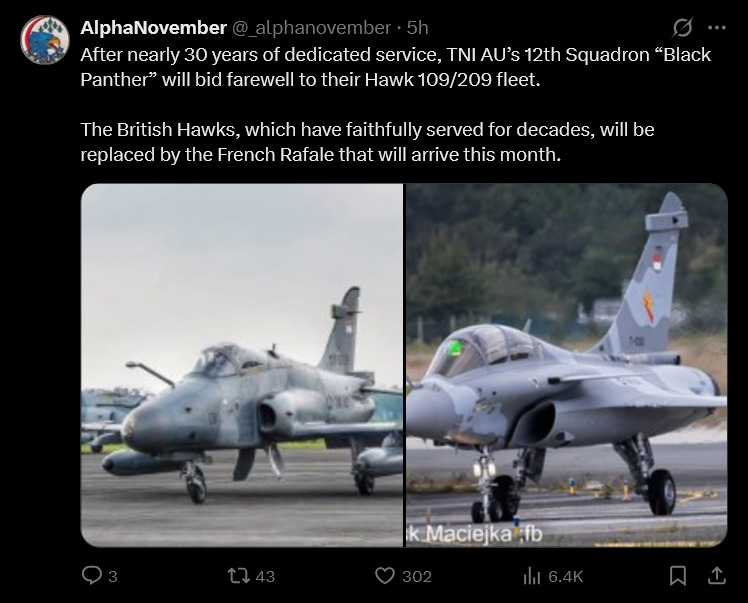Click the AlphaNovember display name
748x603 pixels.
[153, 28]
